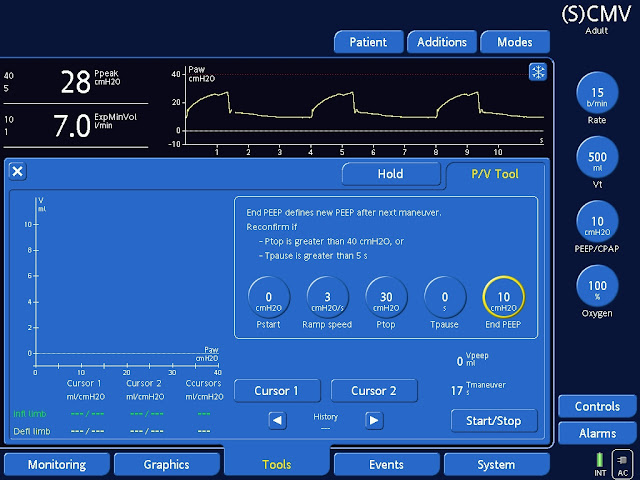The image size is (640, 480).
Task: Click the Tmaneuver 17 s value
Action: 478,389
